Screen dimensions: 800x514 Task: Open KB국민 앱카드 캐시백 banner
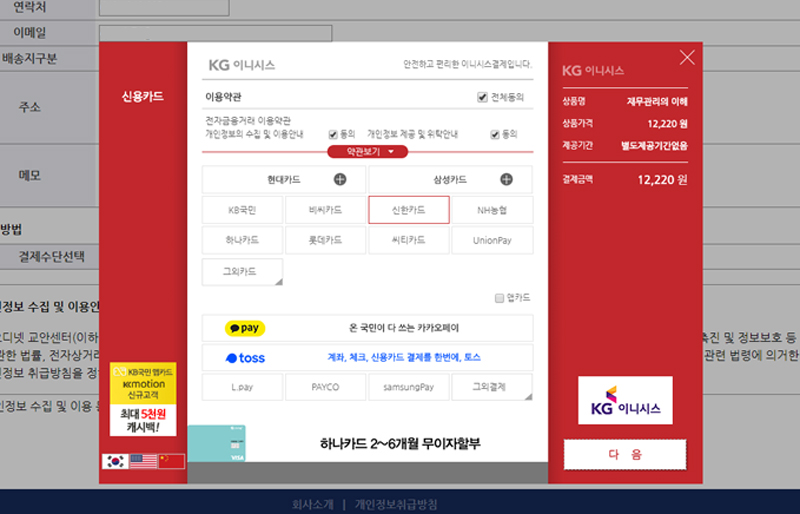pos(143,399)
